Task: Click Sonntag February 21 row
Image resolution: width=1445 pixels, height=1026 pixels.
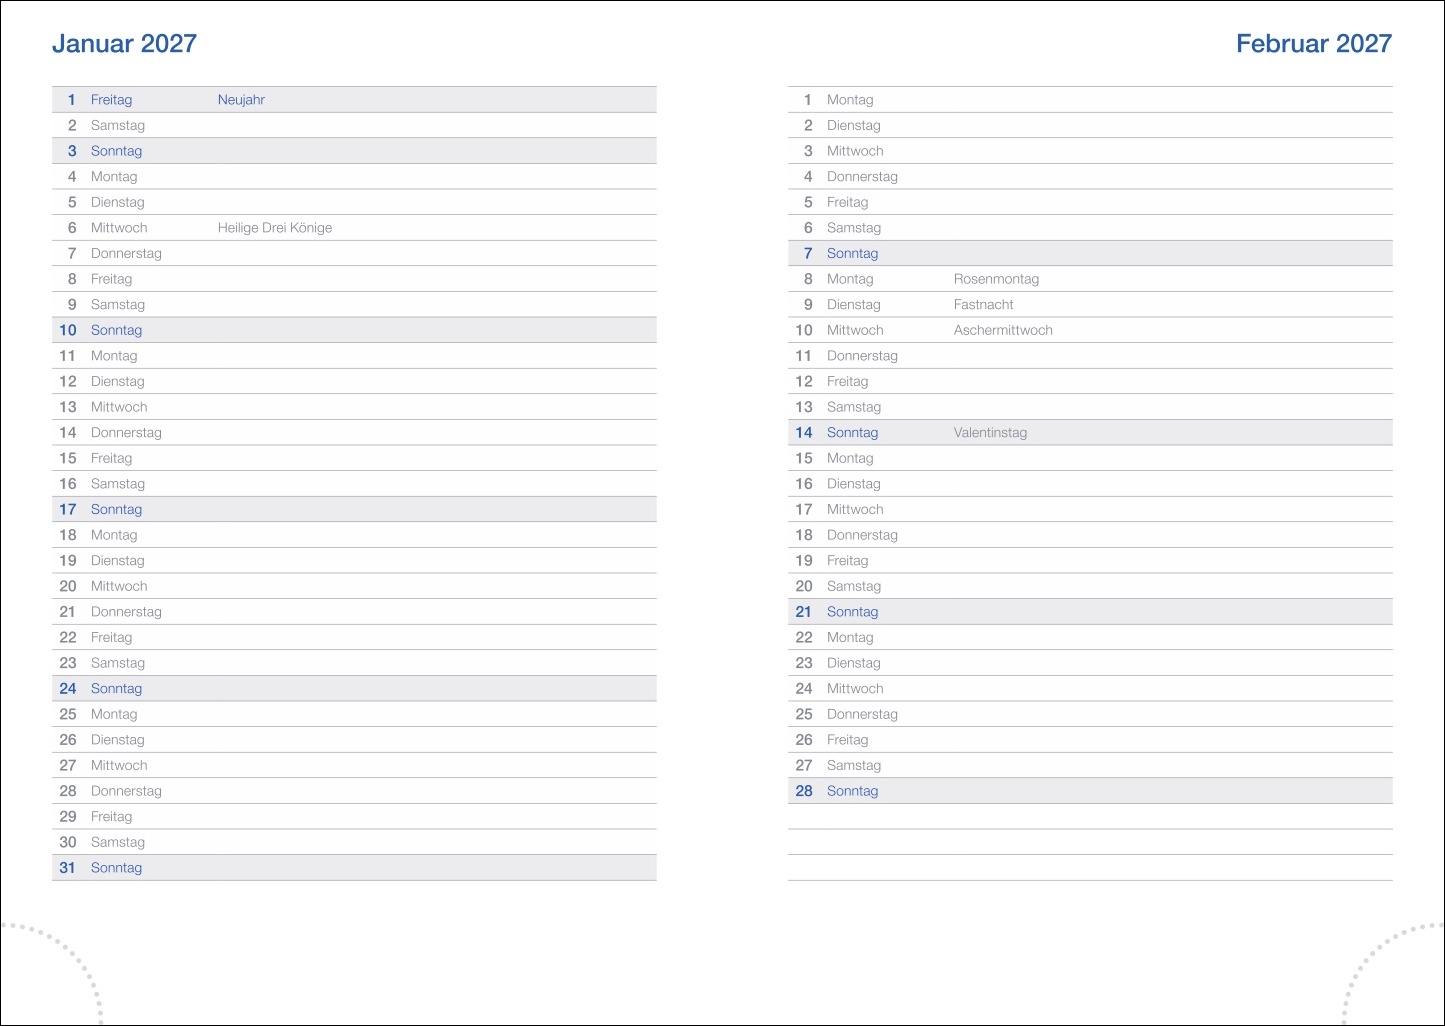Action: [x=852, y=612]
